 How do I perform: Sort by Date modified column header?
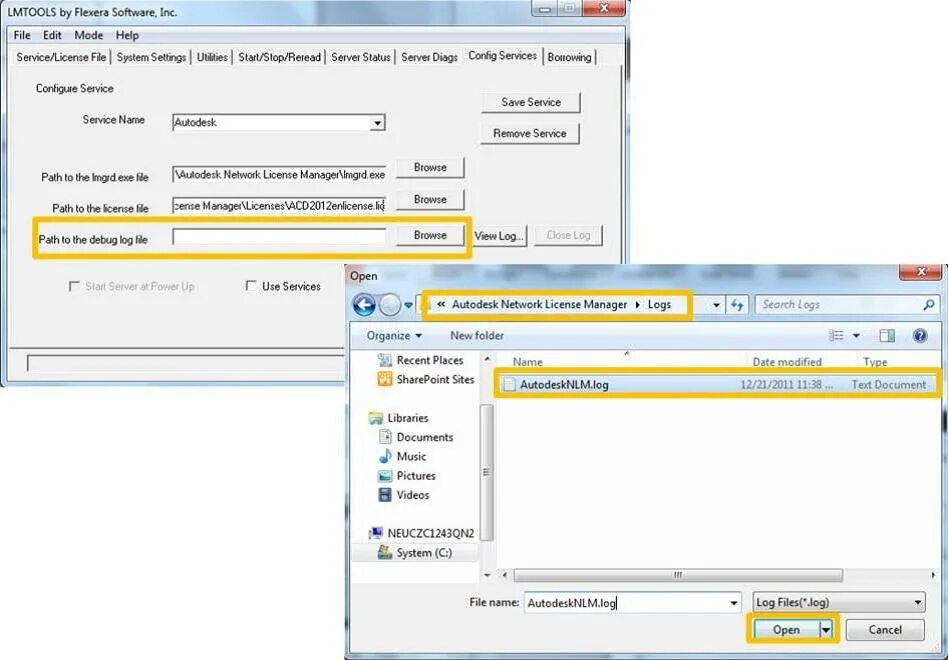click(x=787, y=362)
